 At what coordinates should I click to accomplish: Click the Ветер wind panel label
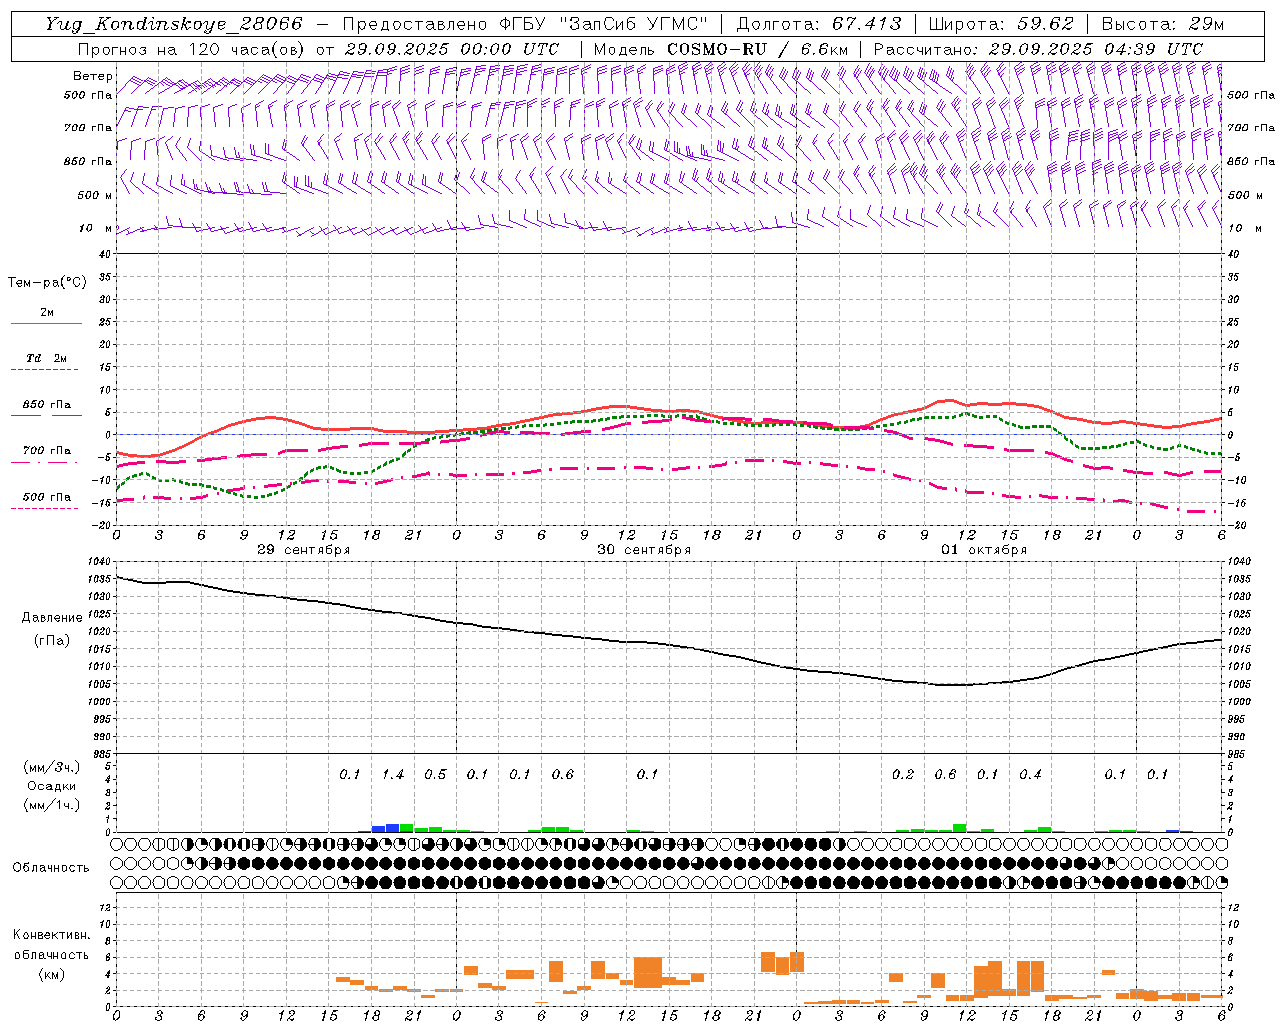click(91, 76)
